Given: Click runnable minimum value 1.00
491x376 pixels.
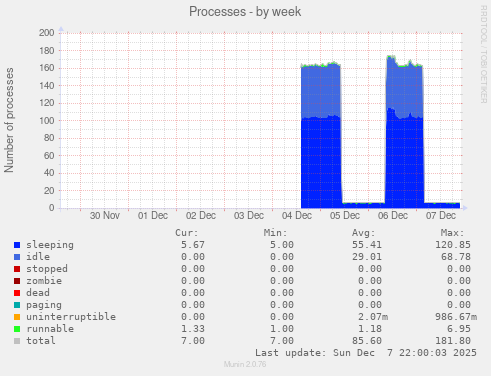Looking at the screenshot, I should pyautogui.click(x=282, y=329).
